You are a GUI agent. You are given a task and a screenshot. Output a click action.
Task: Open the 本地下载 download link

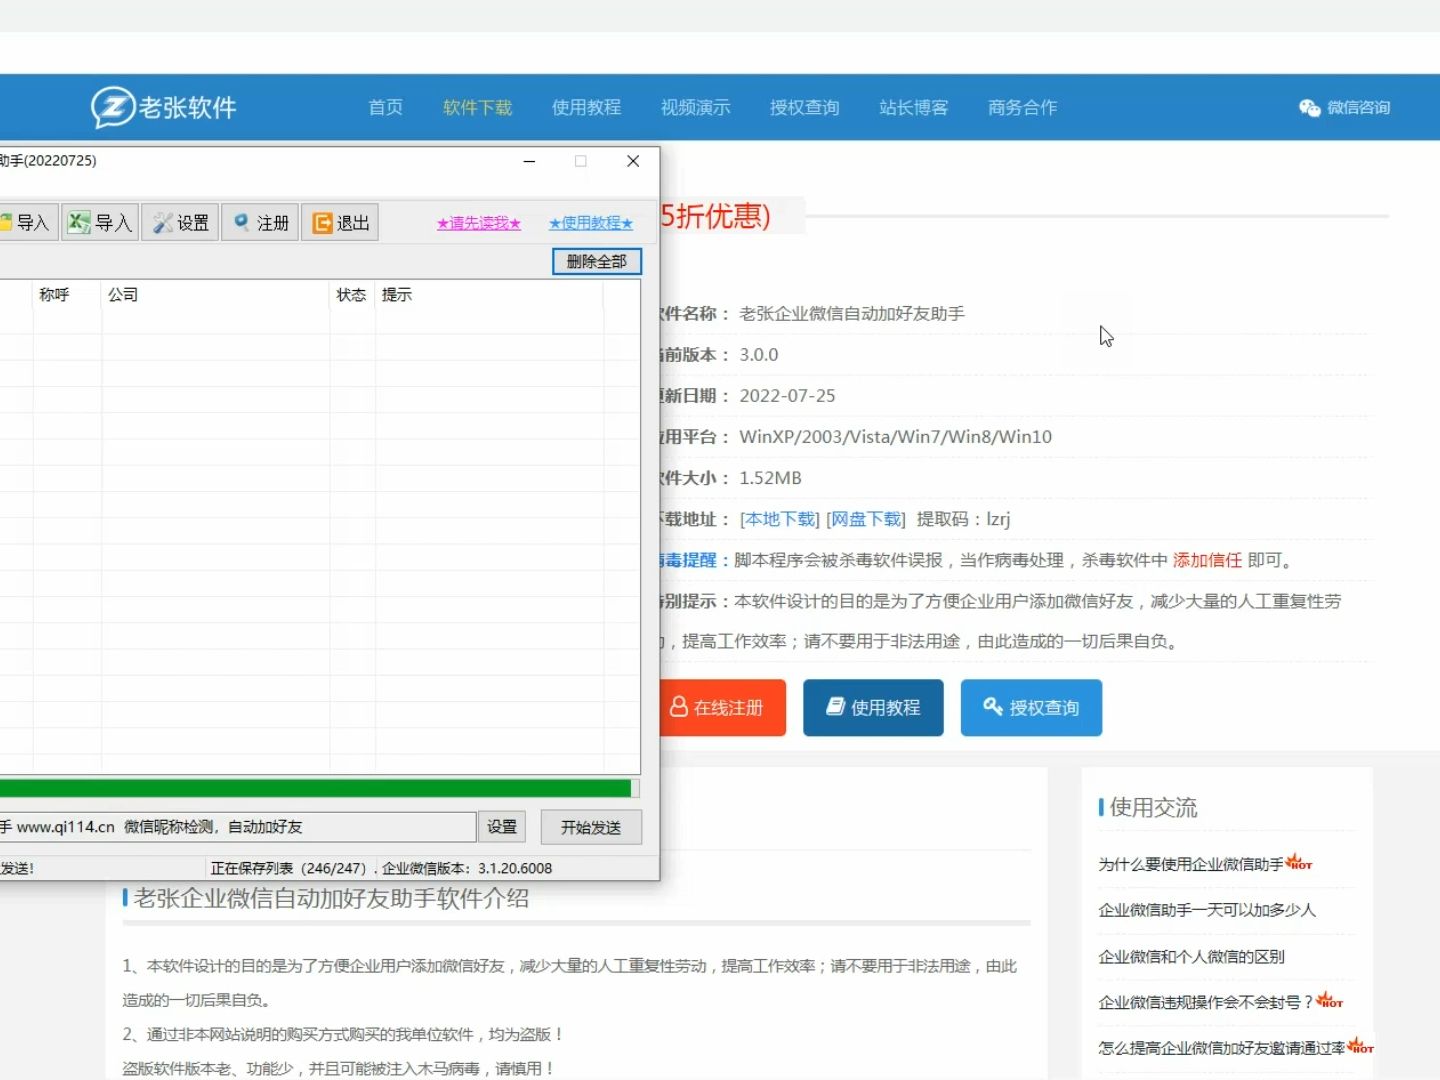pos(779,519)
